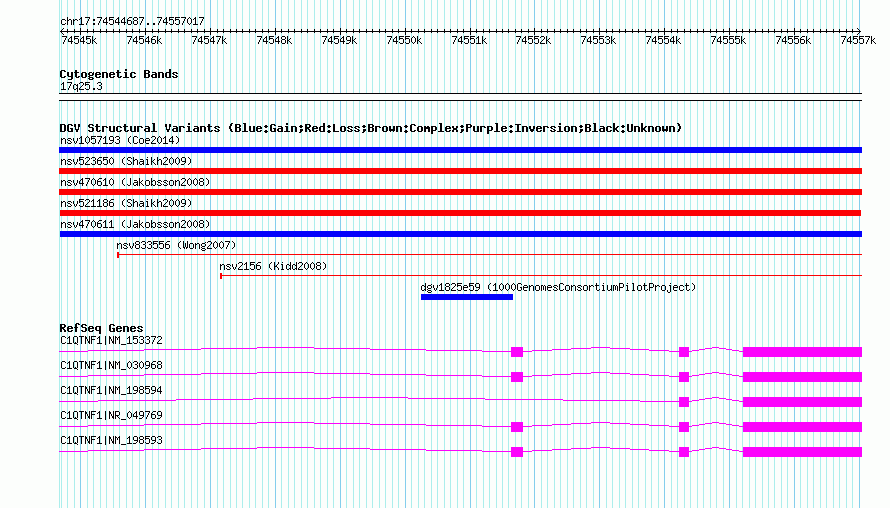Screen dimensions: 890x508
Task: Open the nsv833556 (Wong2007) label
Action: (x=176, y=245)
